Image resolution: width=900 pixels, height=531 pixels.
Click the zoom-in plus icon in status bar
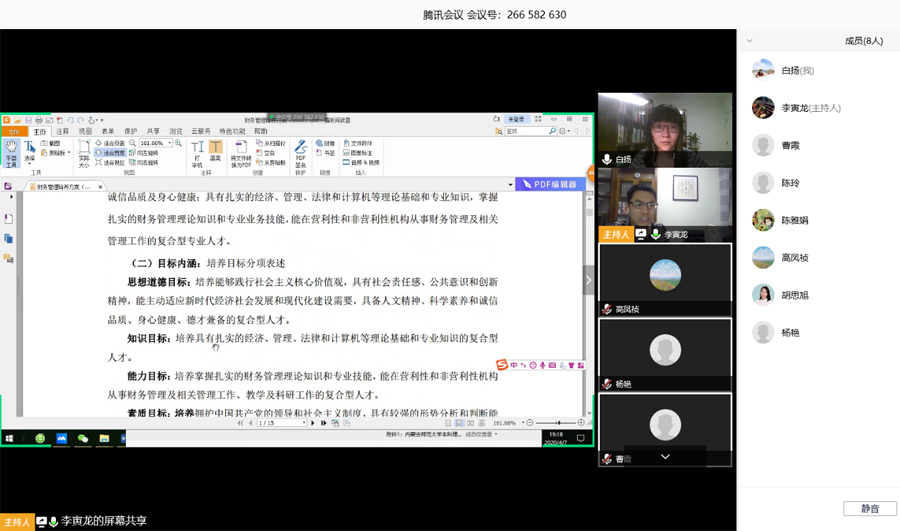click(x=582, y=423)
